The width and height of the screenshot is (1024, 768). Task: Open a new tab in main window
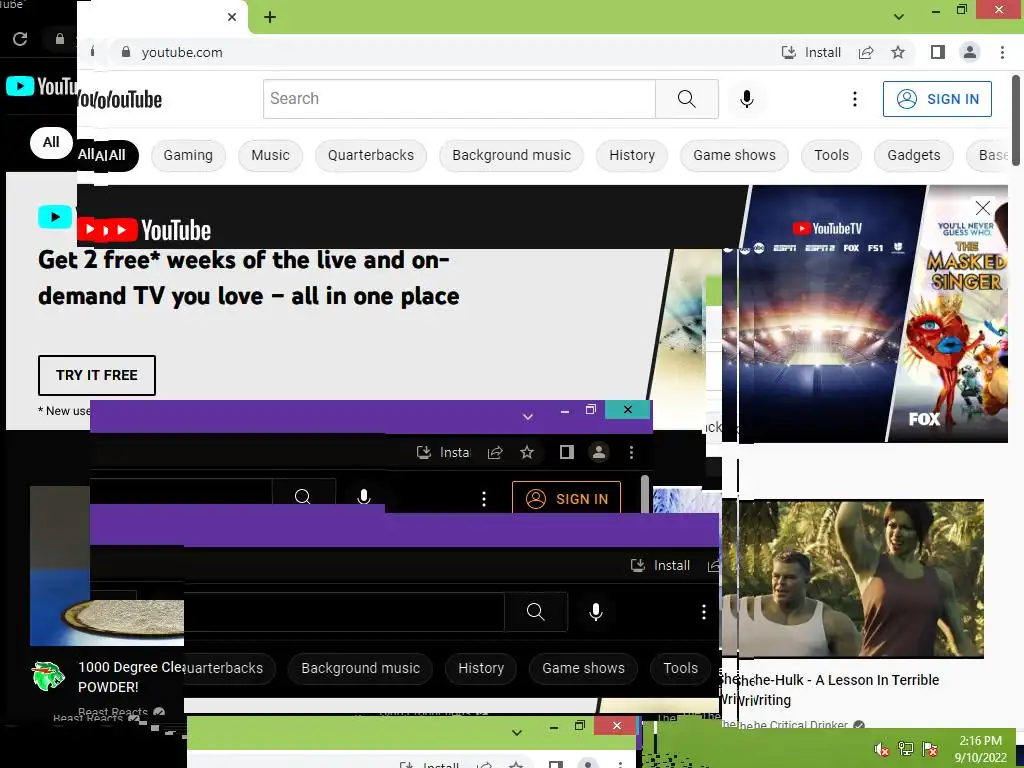click(270, 17)
